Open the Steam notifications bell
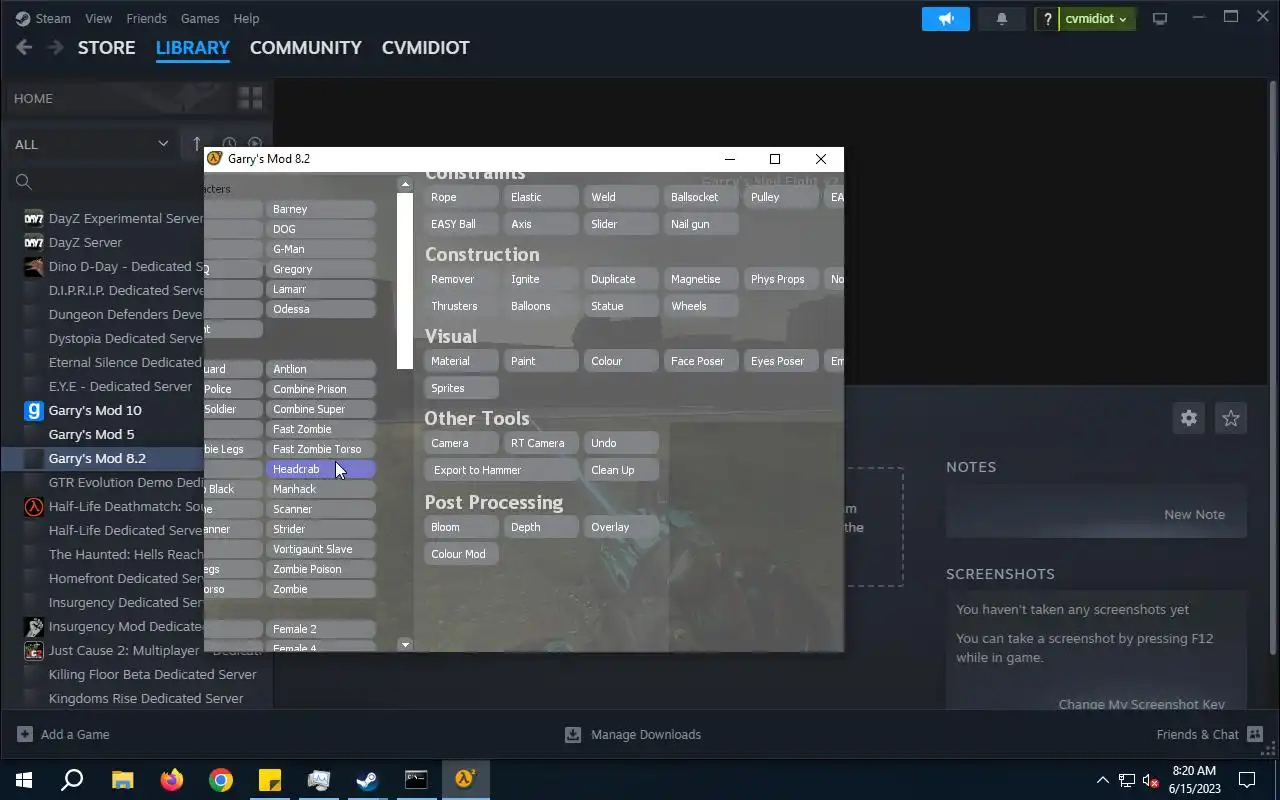 [x=1001, y=19]
